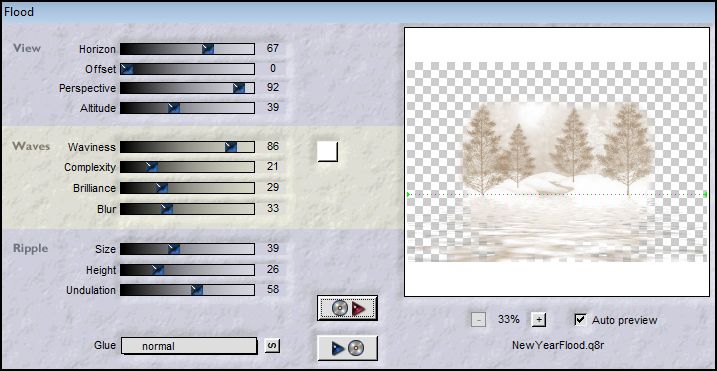Click the small S button beside Glue
The height and width of the screenshot is (371, 717).
(x=272, y=346)
